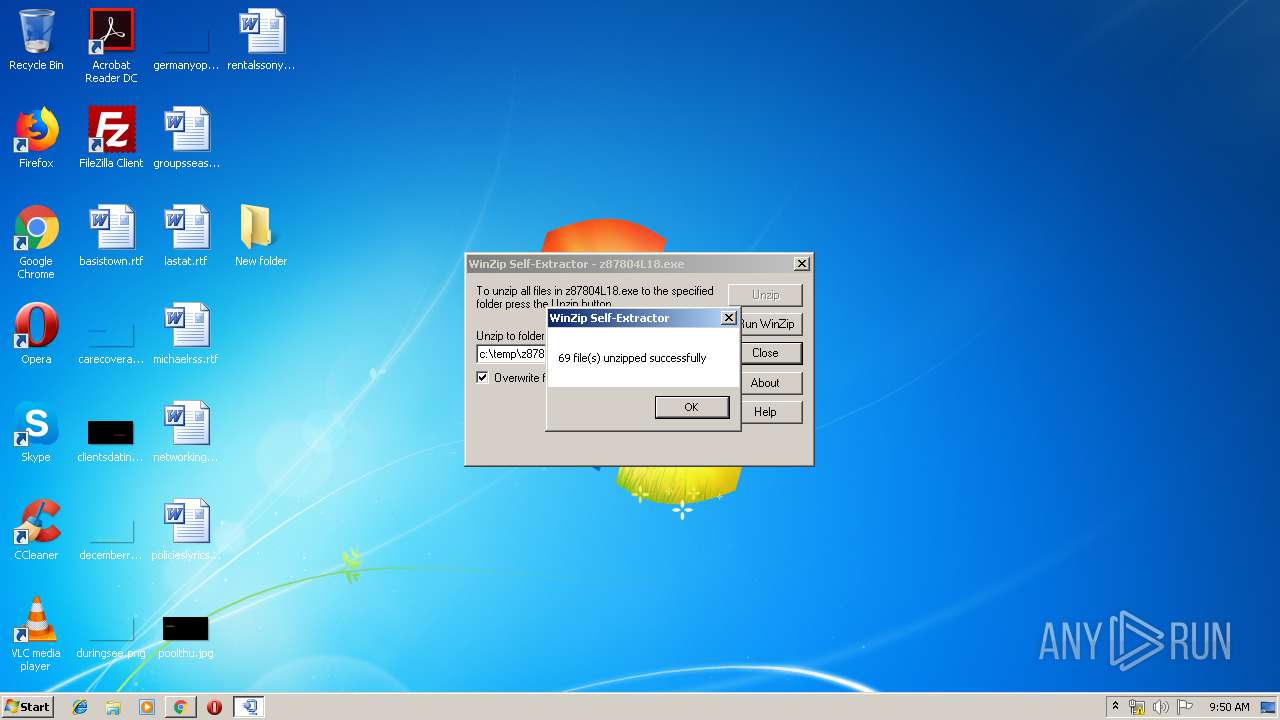Click the 69 file(s) unzipped successfully text
The height and width of the screenshot is (720, 1280).
tap(632, 358)
